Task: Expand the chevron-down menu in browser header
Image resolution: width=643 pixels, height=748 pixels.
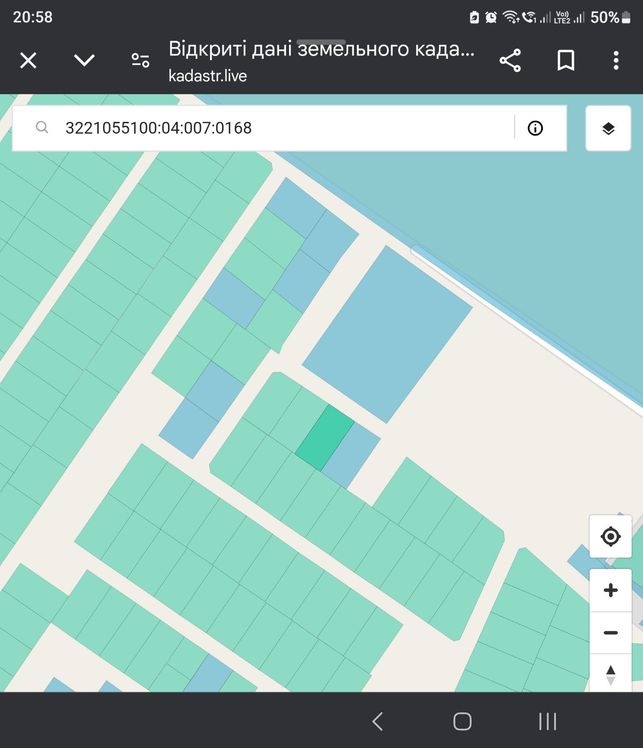Action: click(84, 60)
